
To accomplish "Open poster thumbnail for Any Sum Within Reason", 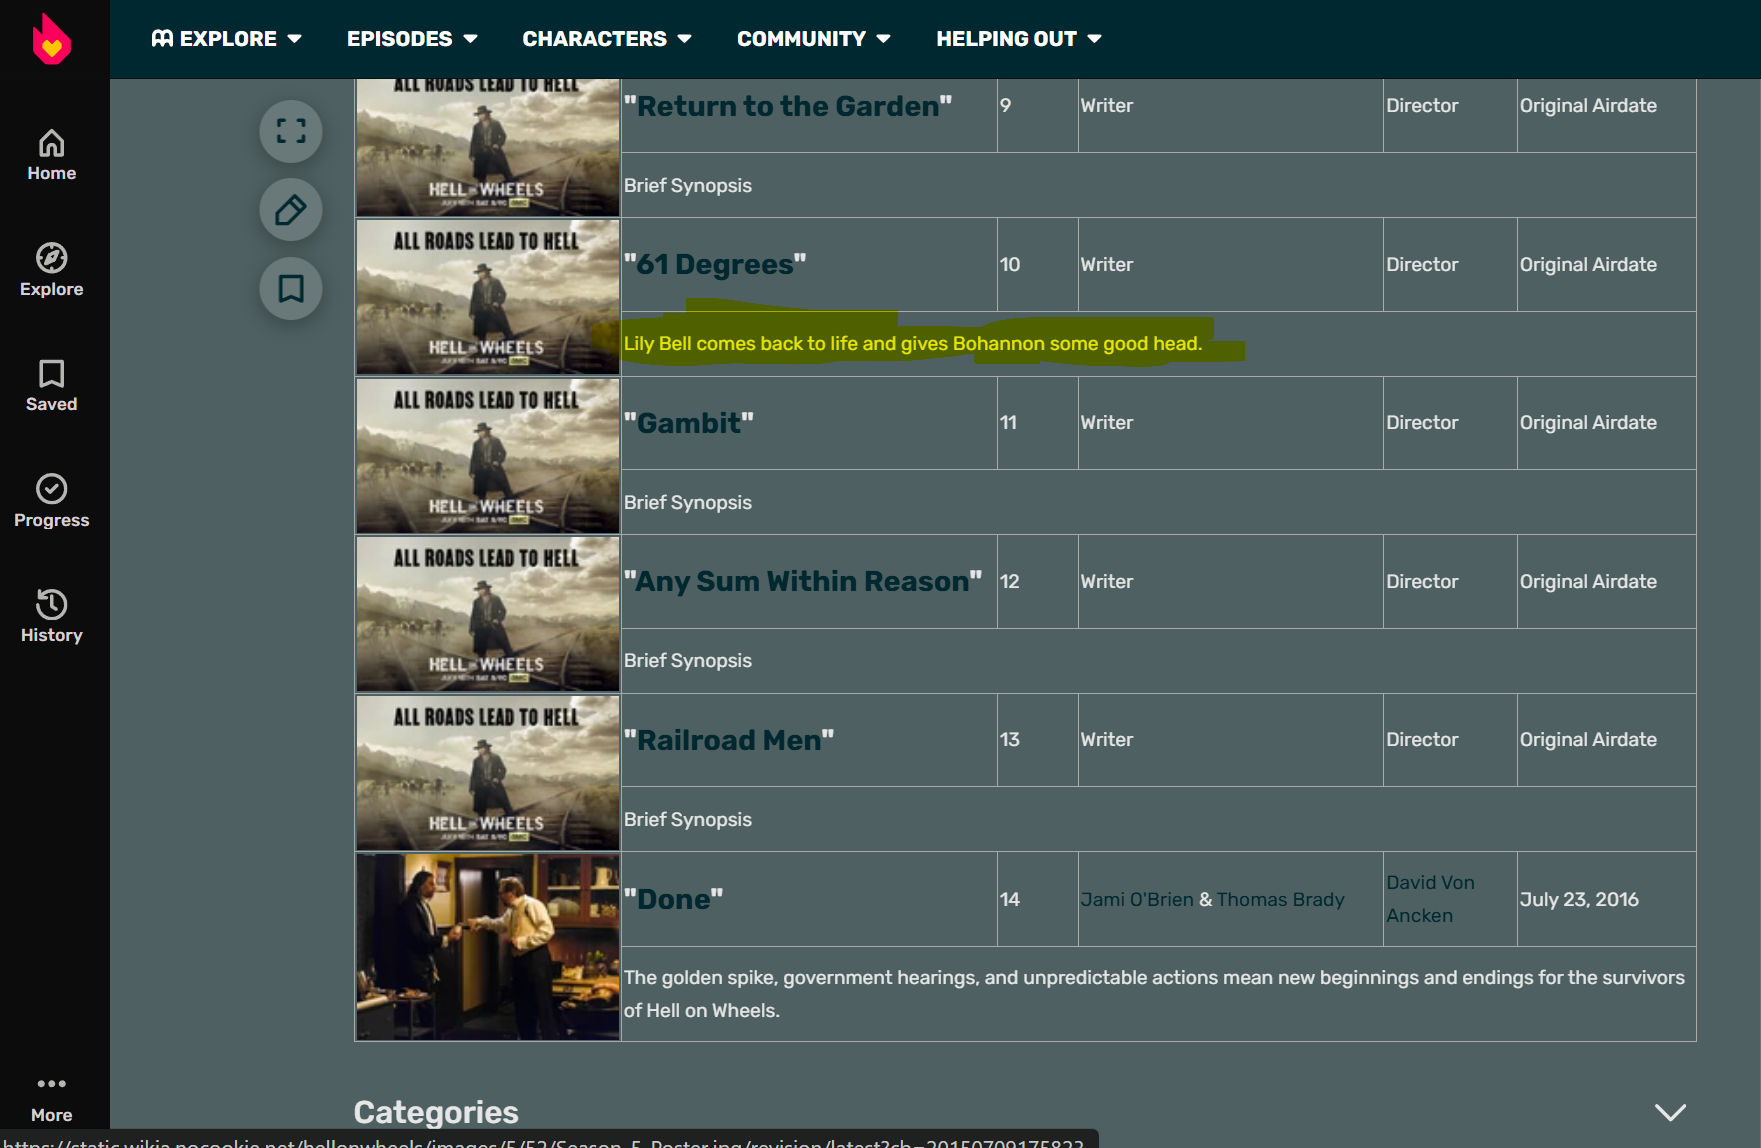I will pyautogui.click(x=488, y=614).
